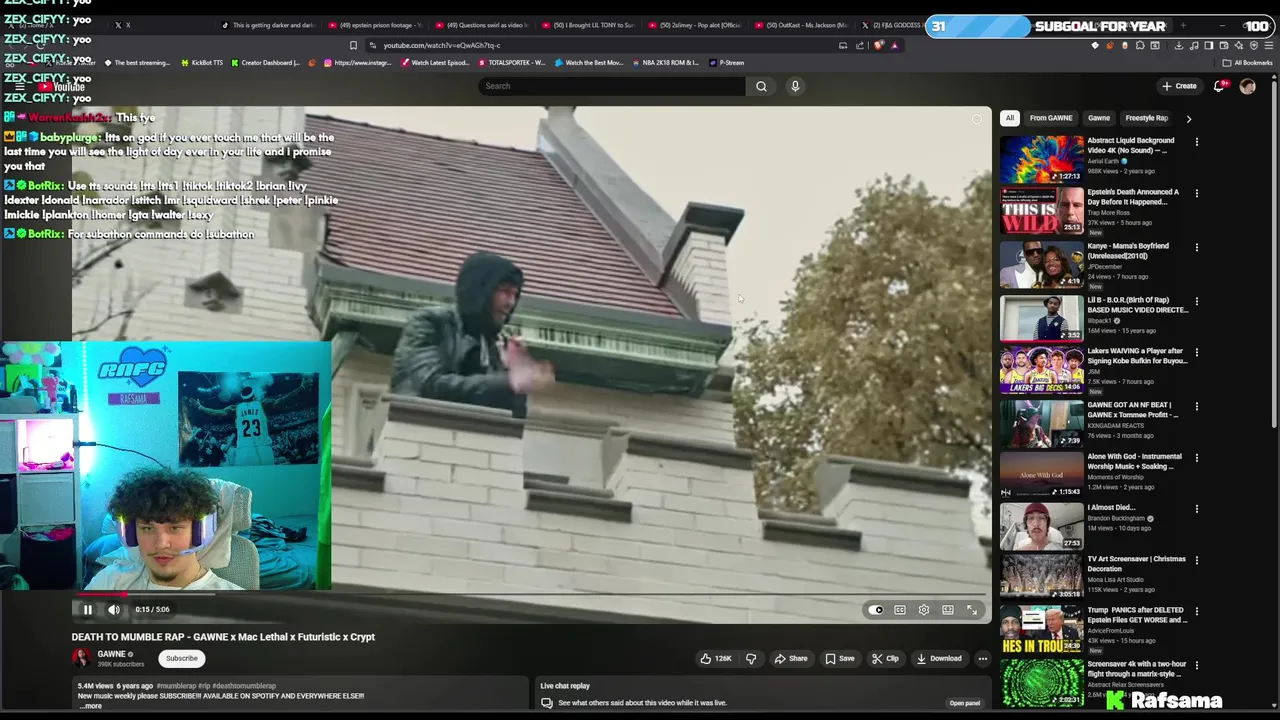Pause the YouTube video
The image size is (1280, 720).
pos(88,609)
